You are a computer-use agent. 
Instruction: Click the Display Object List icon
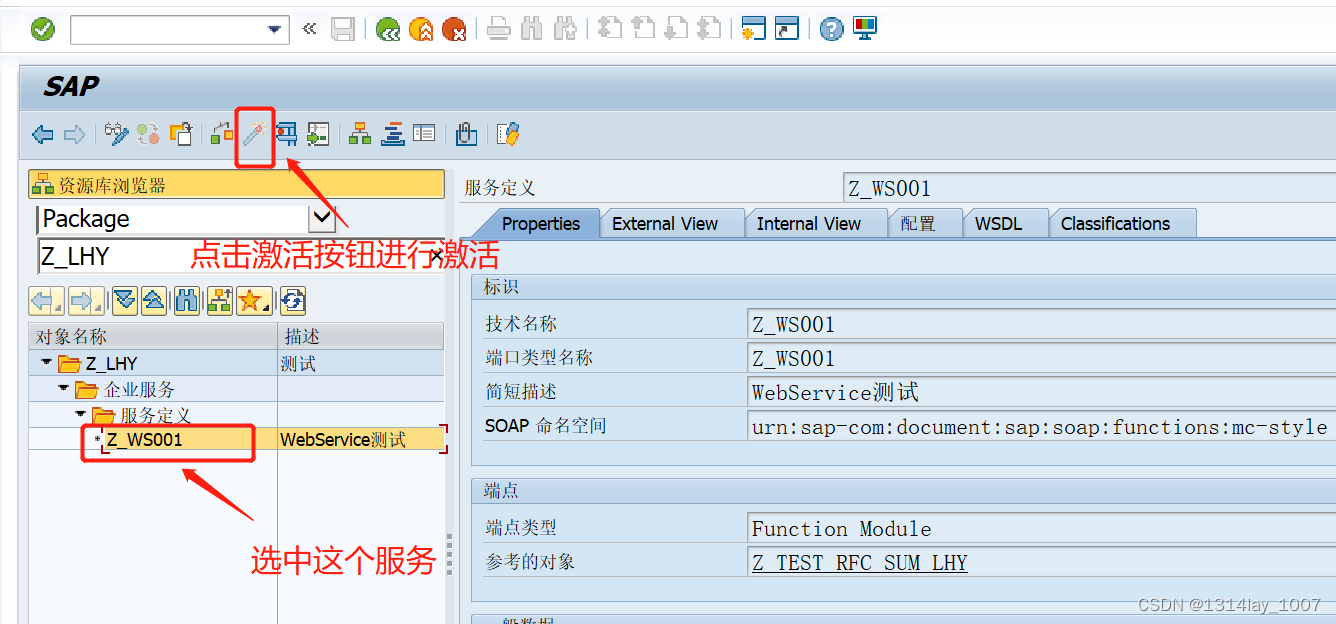coord(318,134)
